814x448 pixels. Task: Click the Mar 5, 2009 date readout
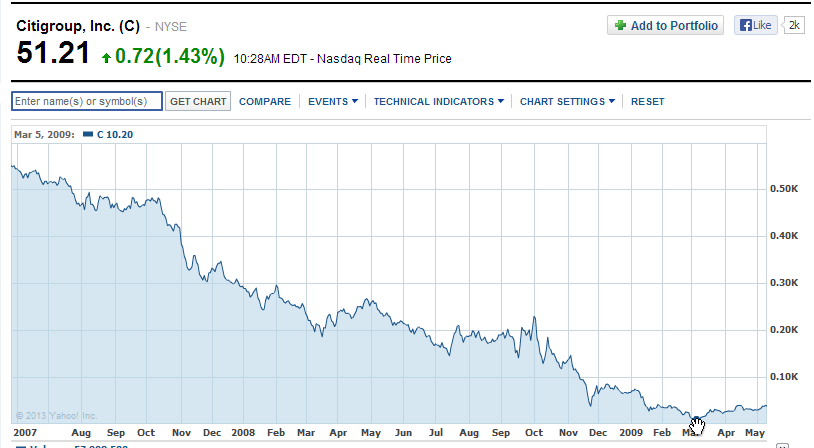point(44,134)
